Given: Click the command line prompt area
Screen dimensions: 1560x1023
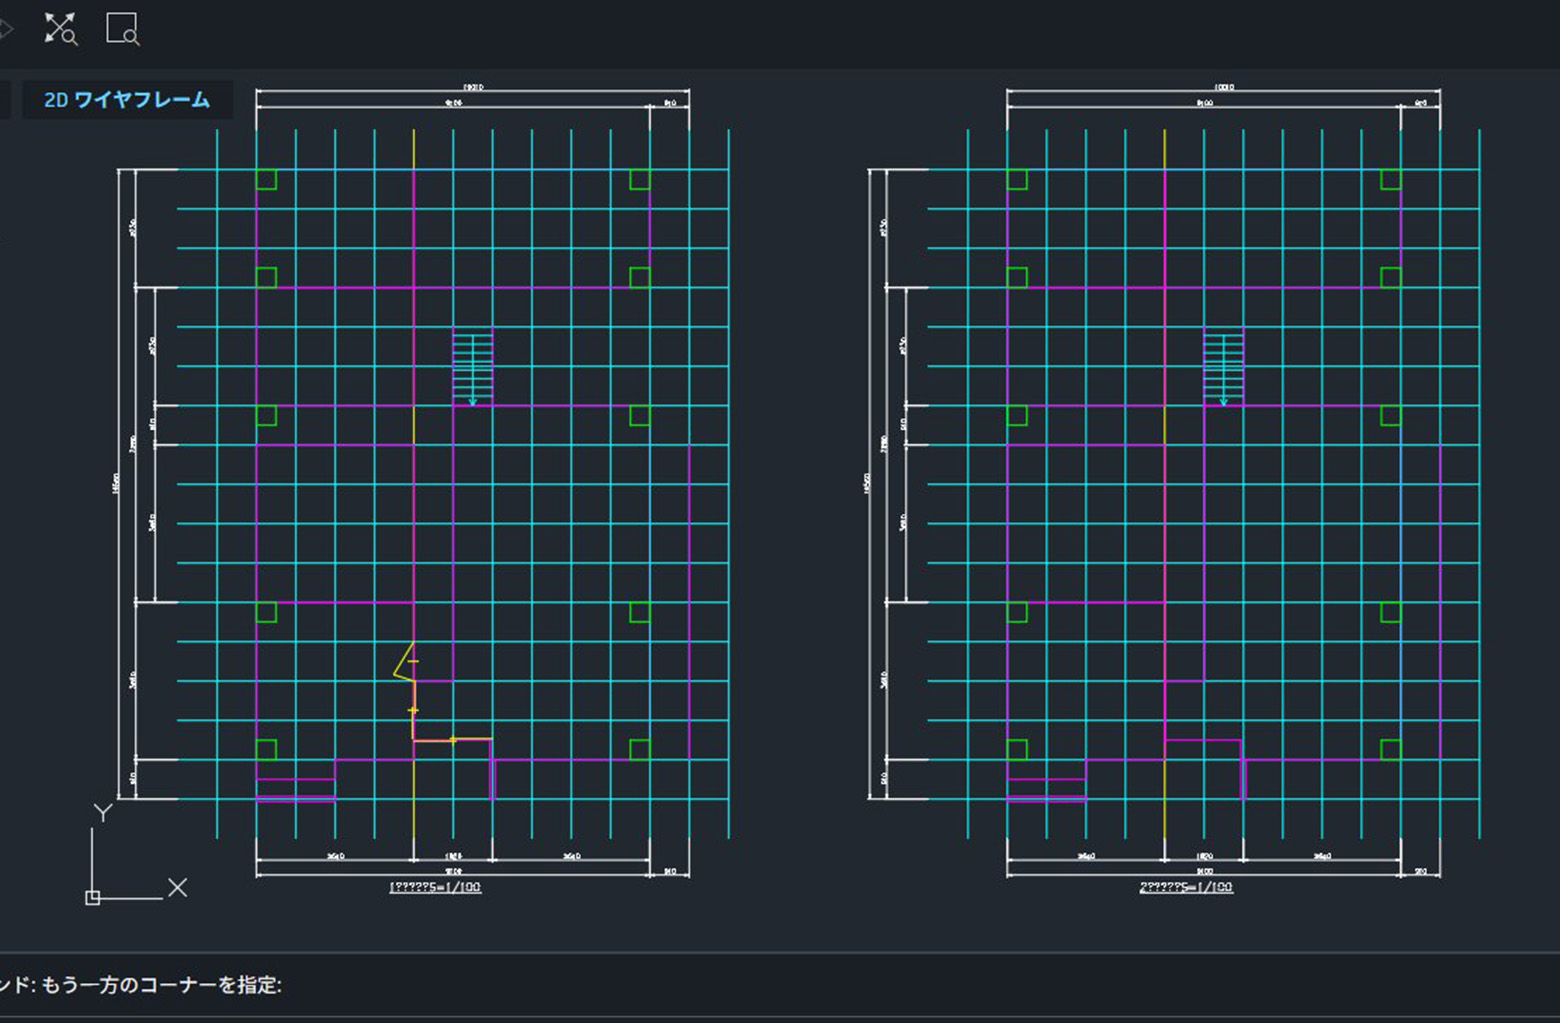Looking at the screenshot, I should click(x=700, y=985).
